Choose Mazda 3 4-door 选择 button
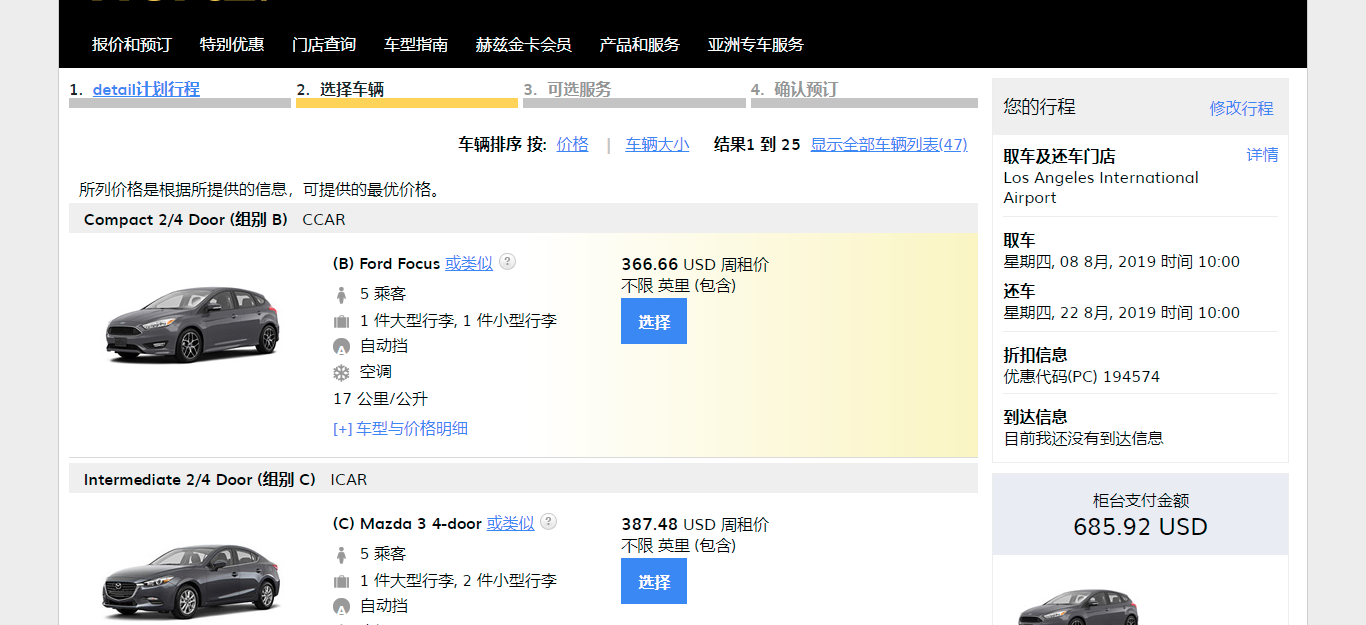 tap(654, 581)
